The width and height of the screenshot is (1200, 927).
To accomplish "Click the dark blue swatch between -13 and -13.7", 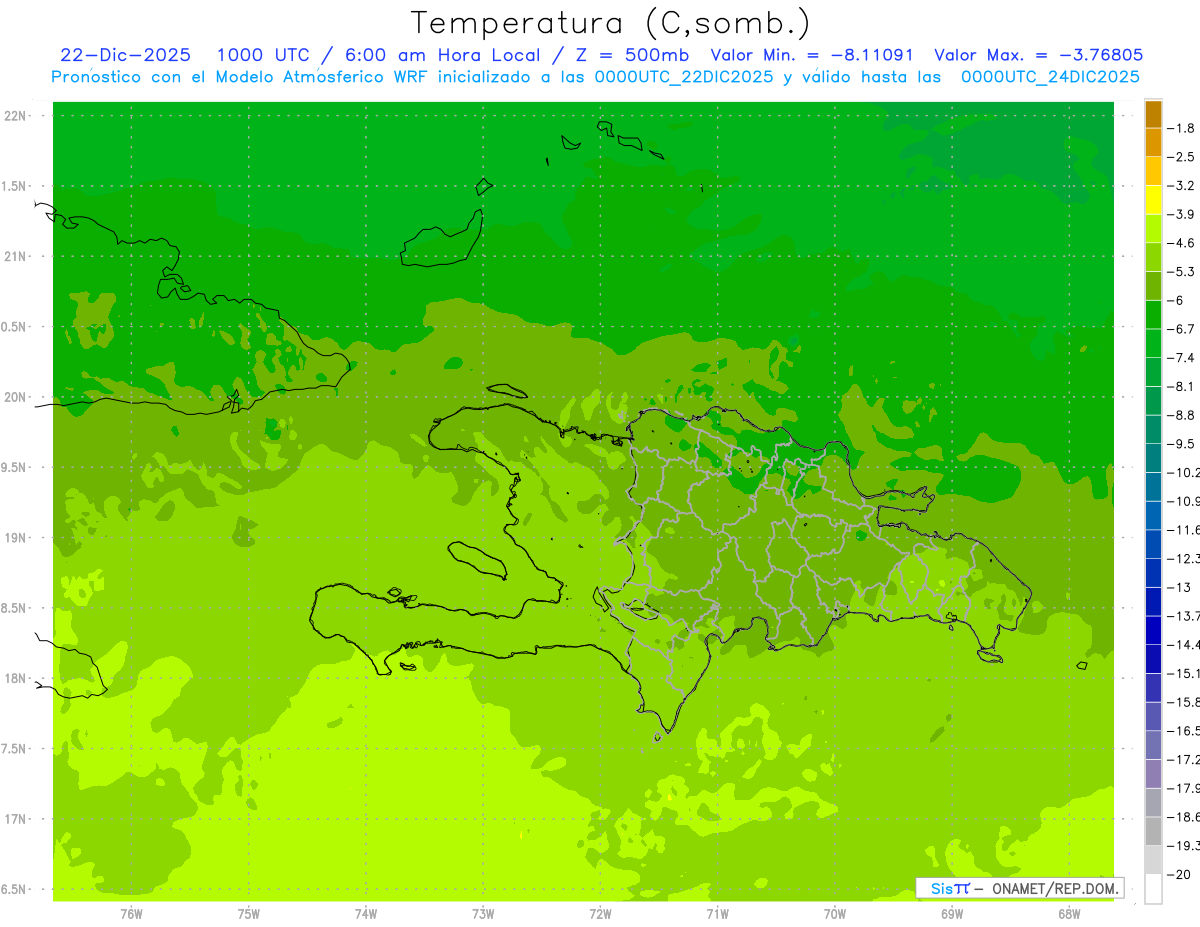I will pyautogui.click(x=1153, y=602).
